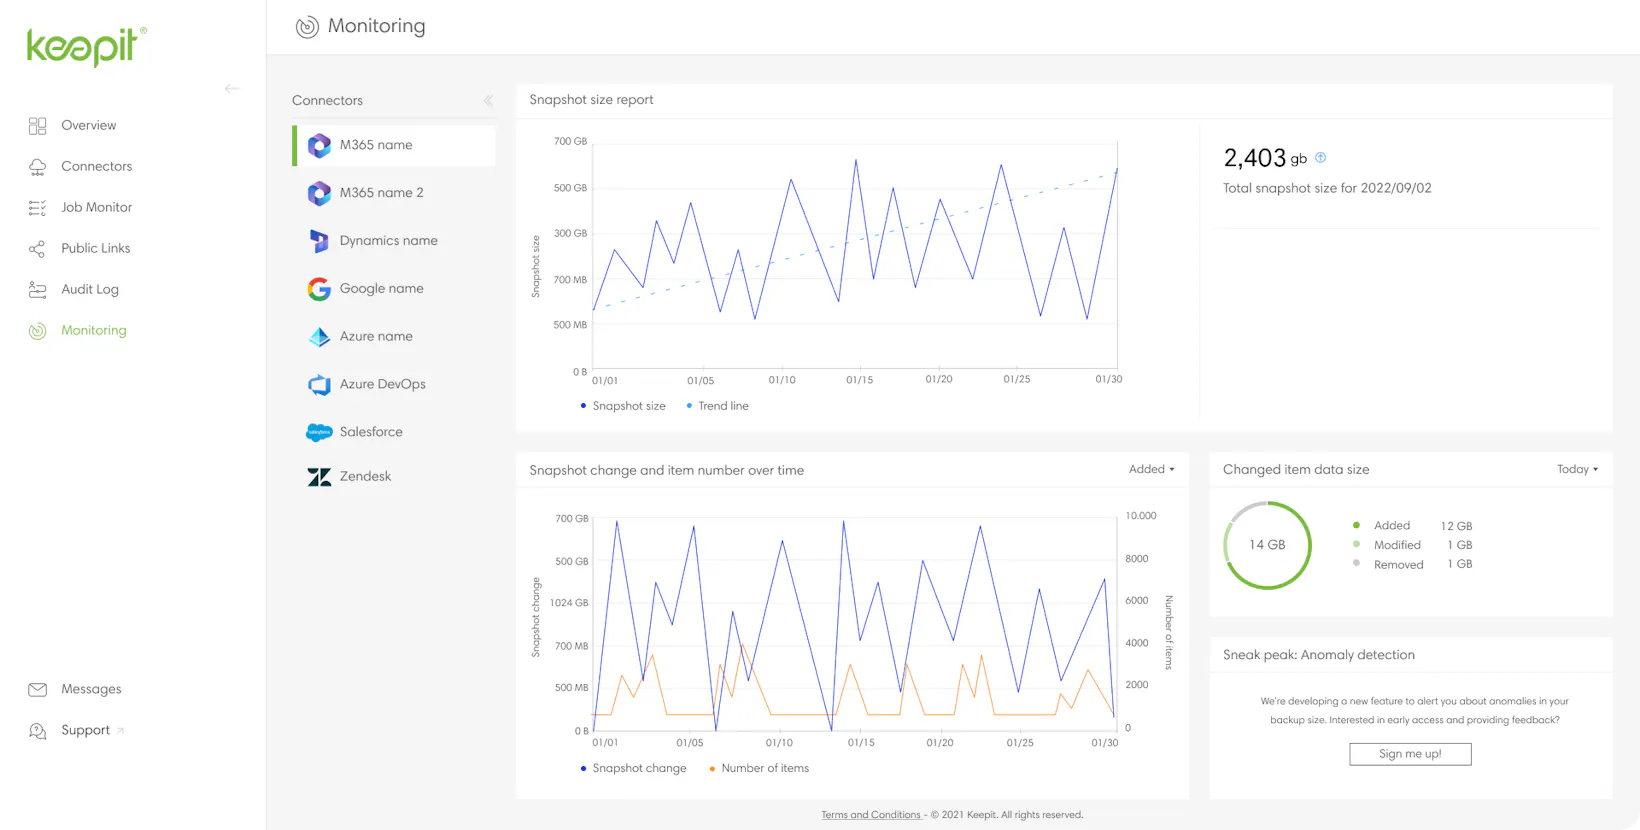Select the Zendesk connector icon
Viewport: 1640px width, 830px height.
(x=319, y=477)
